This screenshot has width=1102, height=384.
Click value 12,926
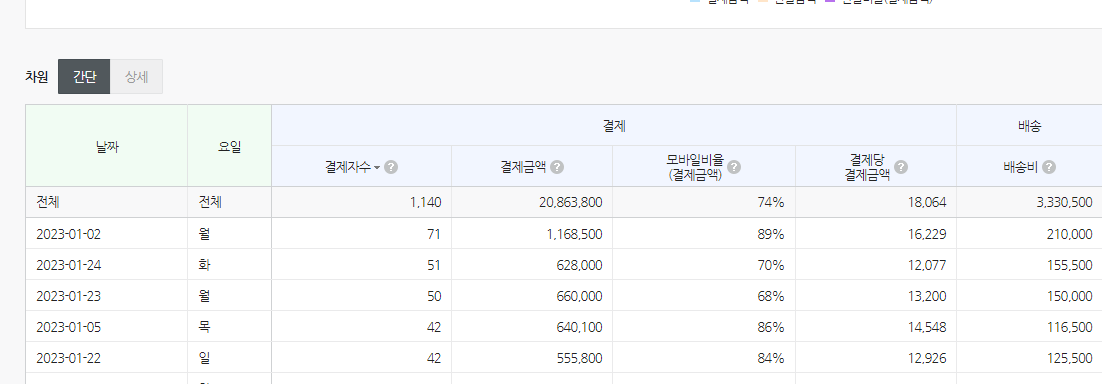928,358
